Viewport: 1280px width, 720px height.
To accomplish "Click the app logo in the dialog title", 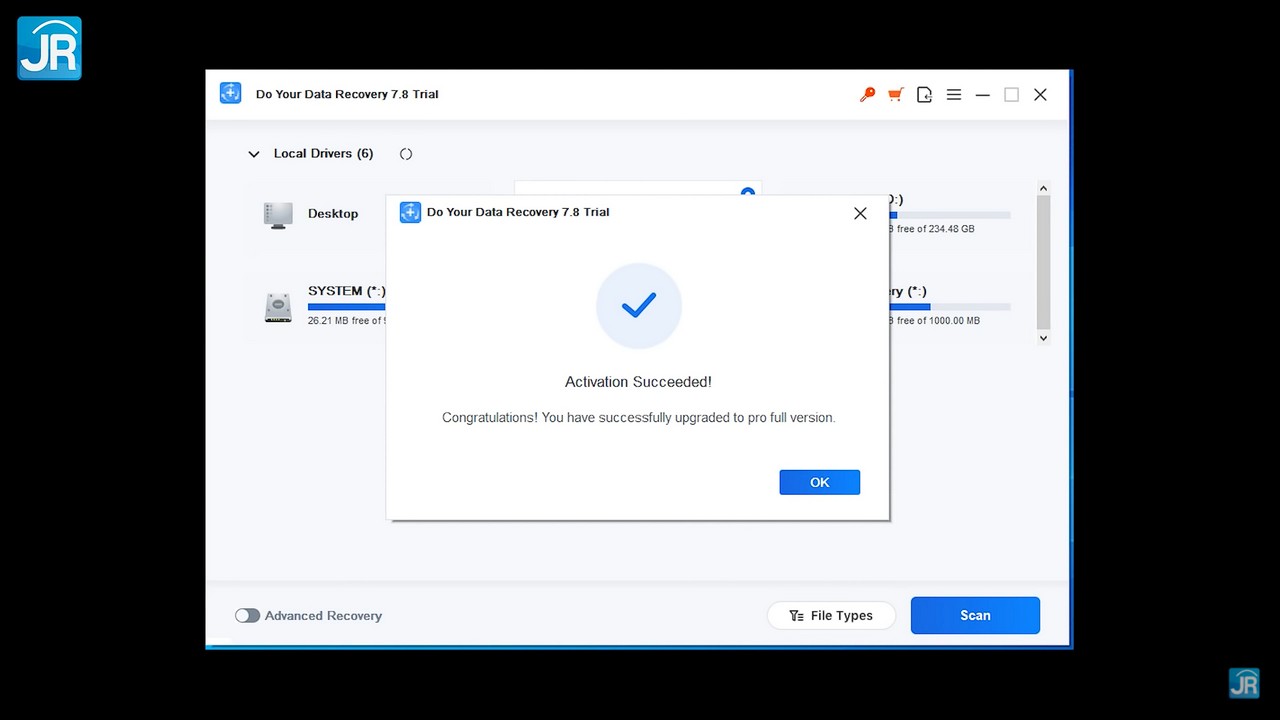I will (x=410, y=212).
